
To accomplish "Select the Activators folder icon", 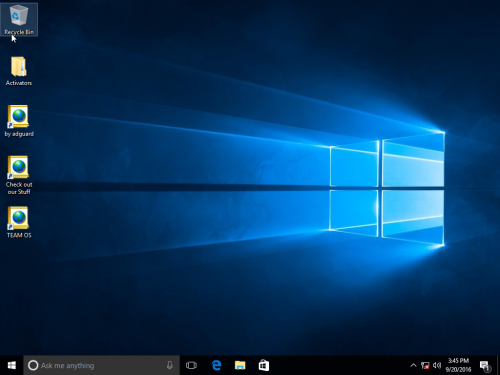I will pos(19,71).
